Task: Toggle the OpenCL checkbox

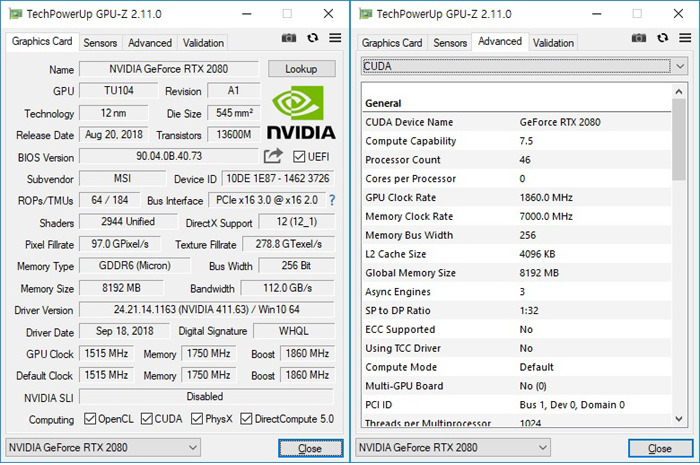Action: point(90,419)
